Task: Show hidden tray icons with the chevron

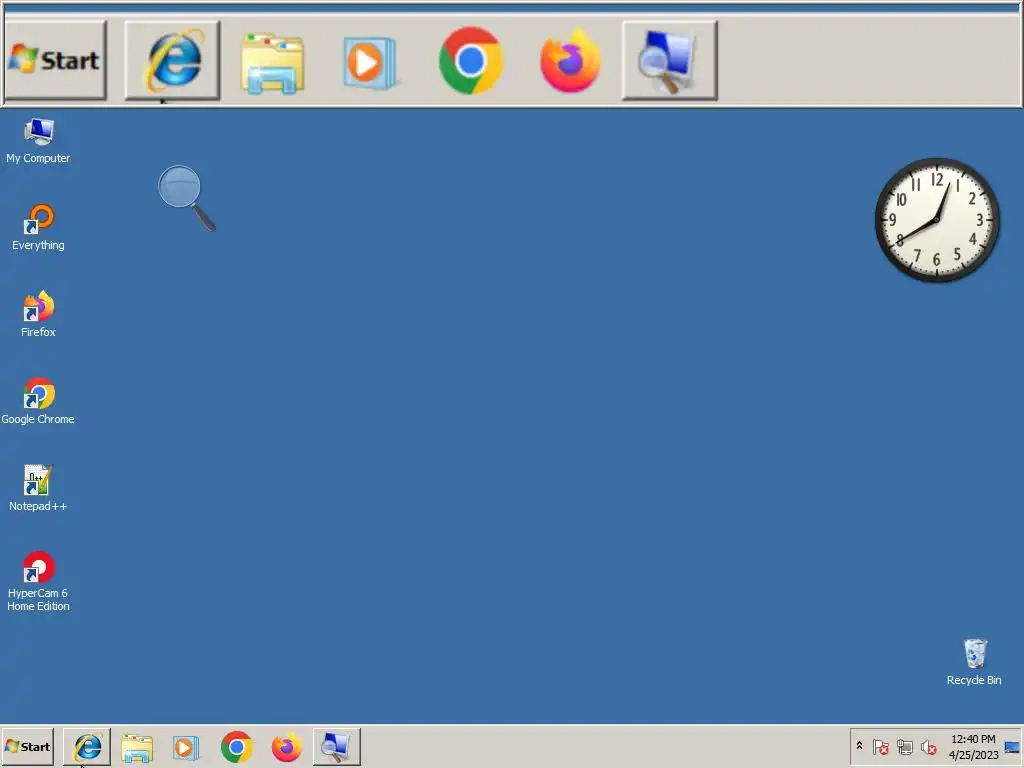Action: (859, 746)
